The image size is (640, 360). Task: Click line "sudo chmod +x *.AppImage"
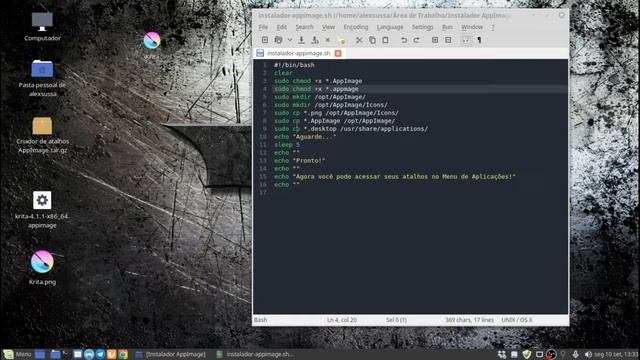[x=318, y=81]
